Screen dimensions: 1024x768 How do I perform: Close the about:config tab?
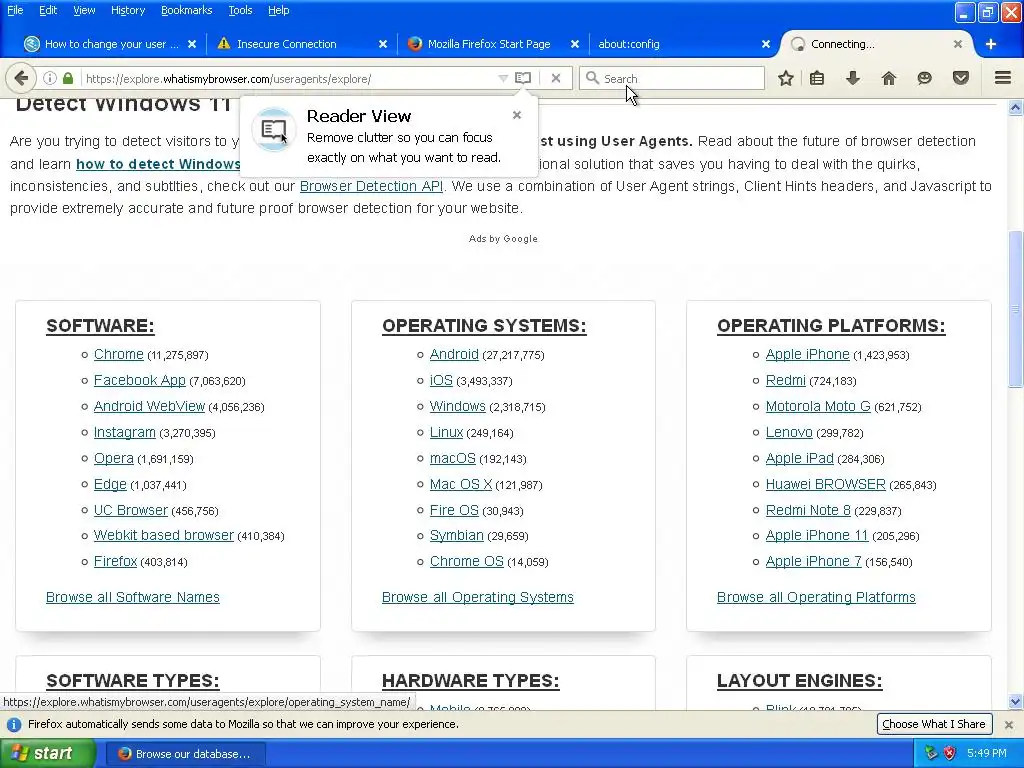coord(766,44)
